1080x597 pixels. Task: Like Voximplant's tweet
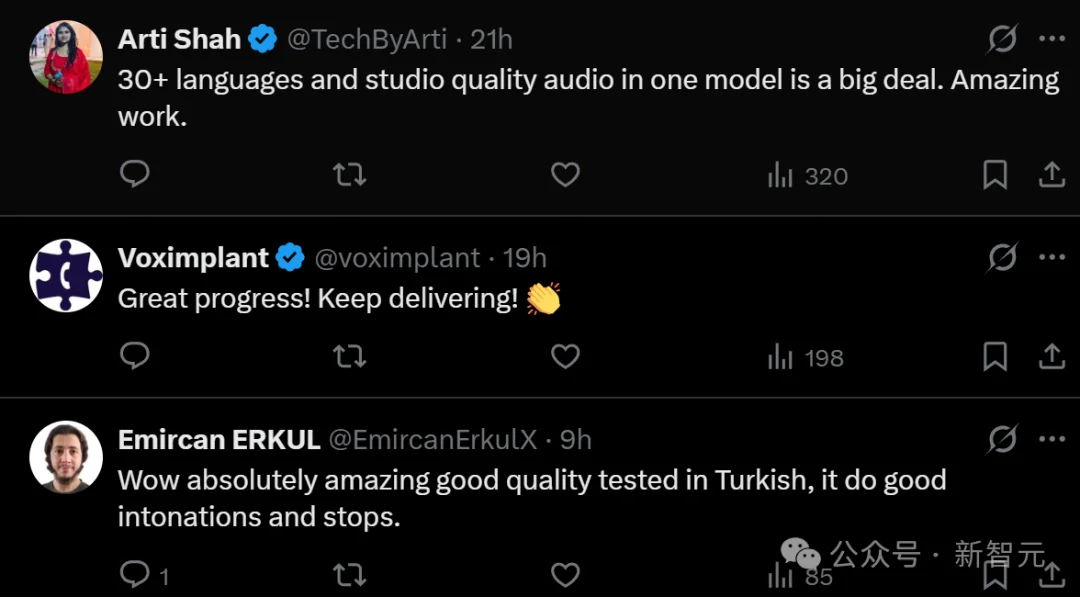point(565,356)
